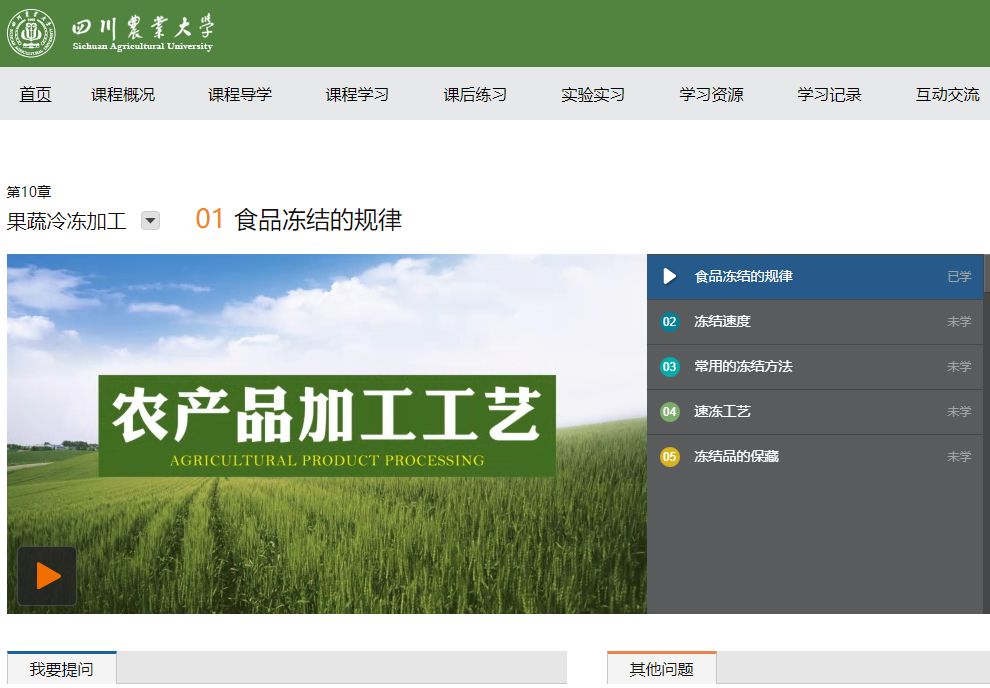Click the 果蔬冷冻加工 chapter title text
Screen dimensions: 990x688
coord(66,221)
